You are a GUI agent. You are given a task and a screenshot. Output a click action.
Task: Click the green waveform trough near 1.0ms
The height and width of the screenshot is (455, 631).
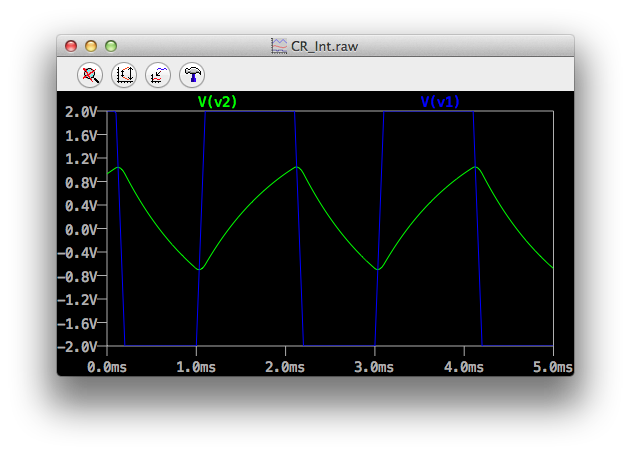pyautogui.click(x=201, y=269)
